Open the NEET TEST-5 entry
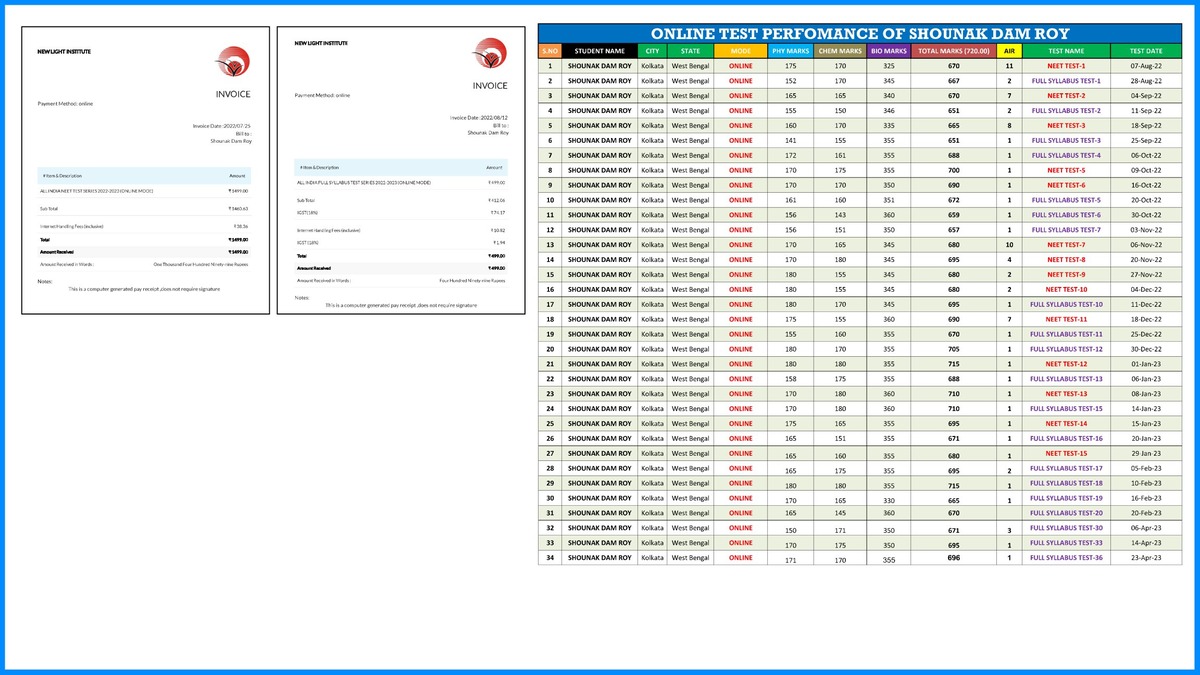1200x675 pixels. click(1066, 170)
